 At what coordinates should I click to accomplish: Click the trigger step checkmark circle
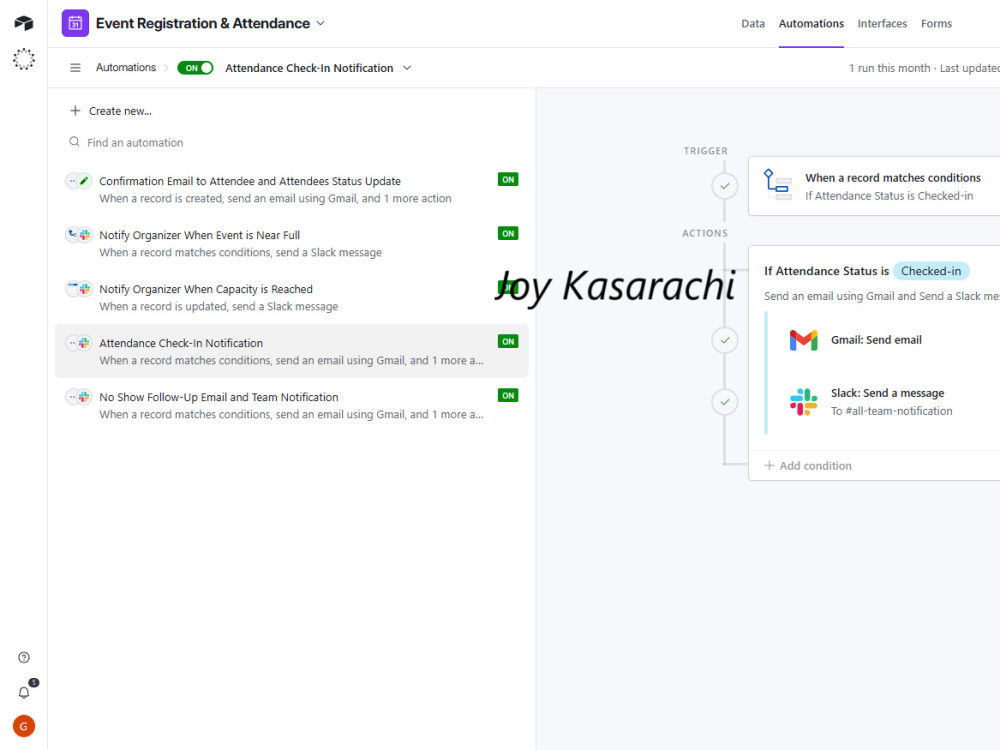(724, 186)
